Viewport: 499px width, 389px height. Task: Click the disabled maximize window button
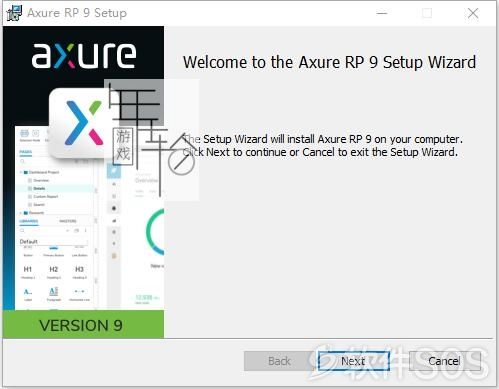[x=427, y=13]
